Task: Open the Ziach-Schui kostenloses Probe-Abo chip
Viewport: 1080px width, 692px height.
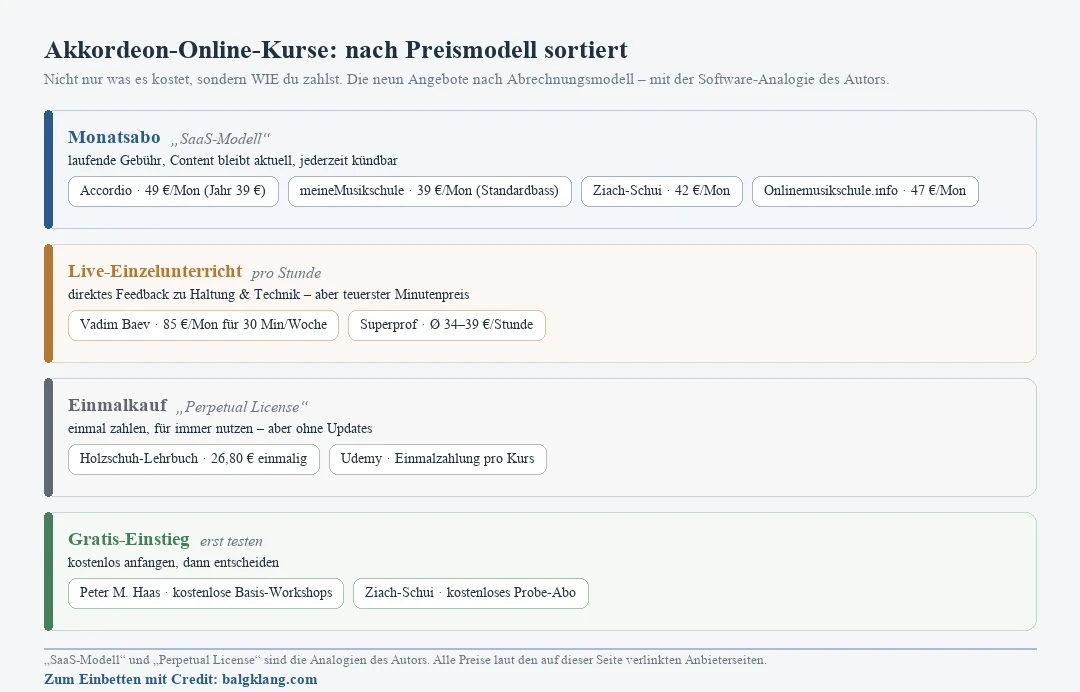Action: click(470, 593)
